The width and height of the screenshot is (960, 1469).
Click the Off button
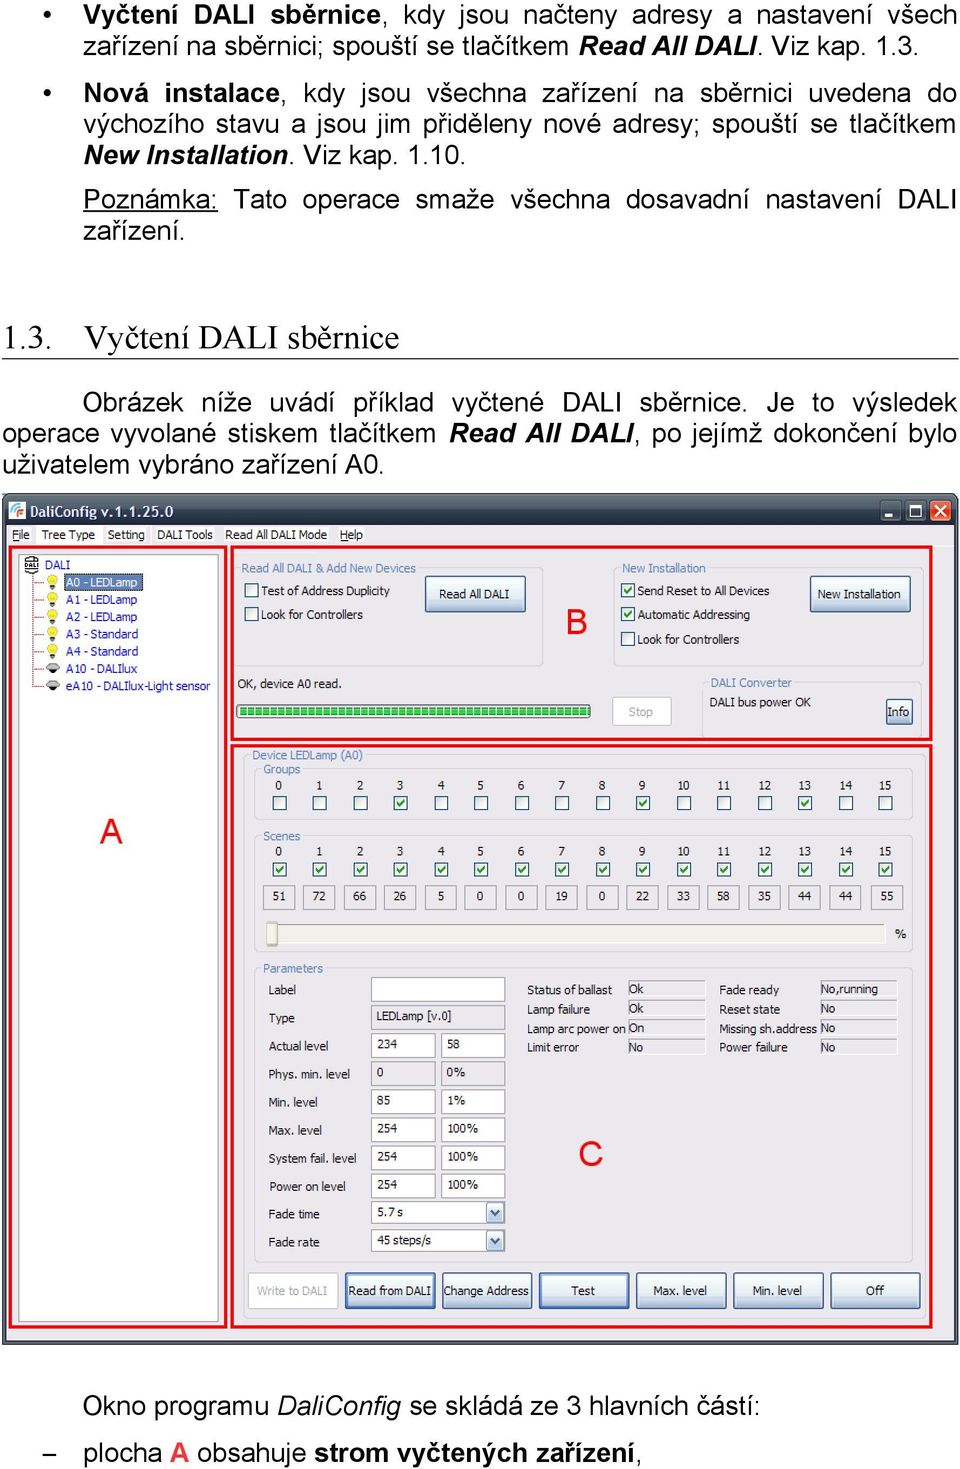click(x=875, y=1291)
